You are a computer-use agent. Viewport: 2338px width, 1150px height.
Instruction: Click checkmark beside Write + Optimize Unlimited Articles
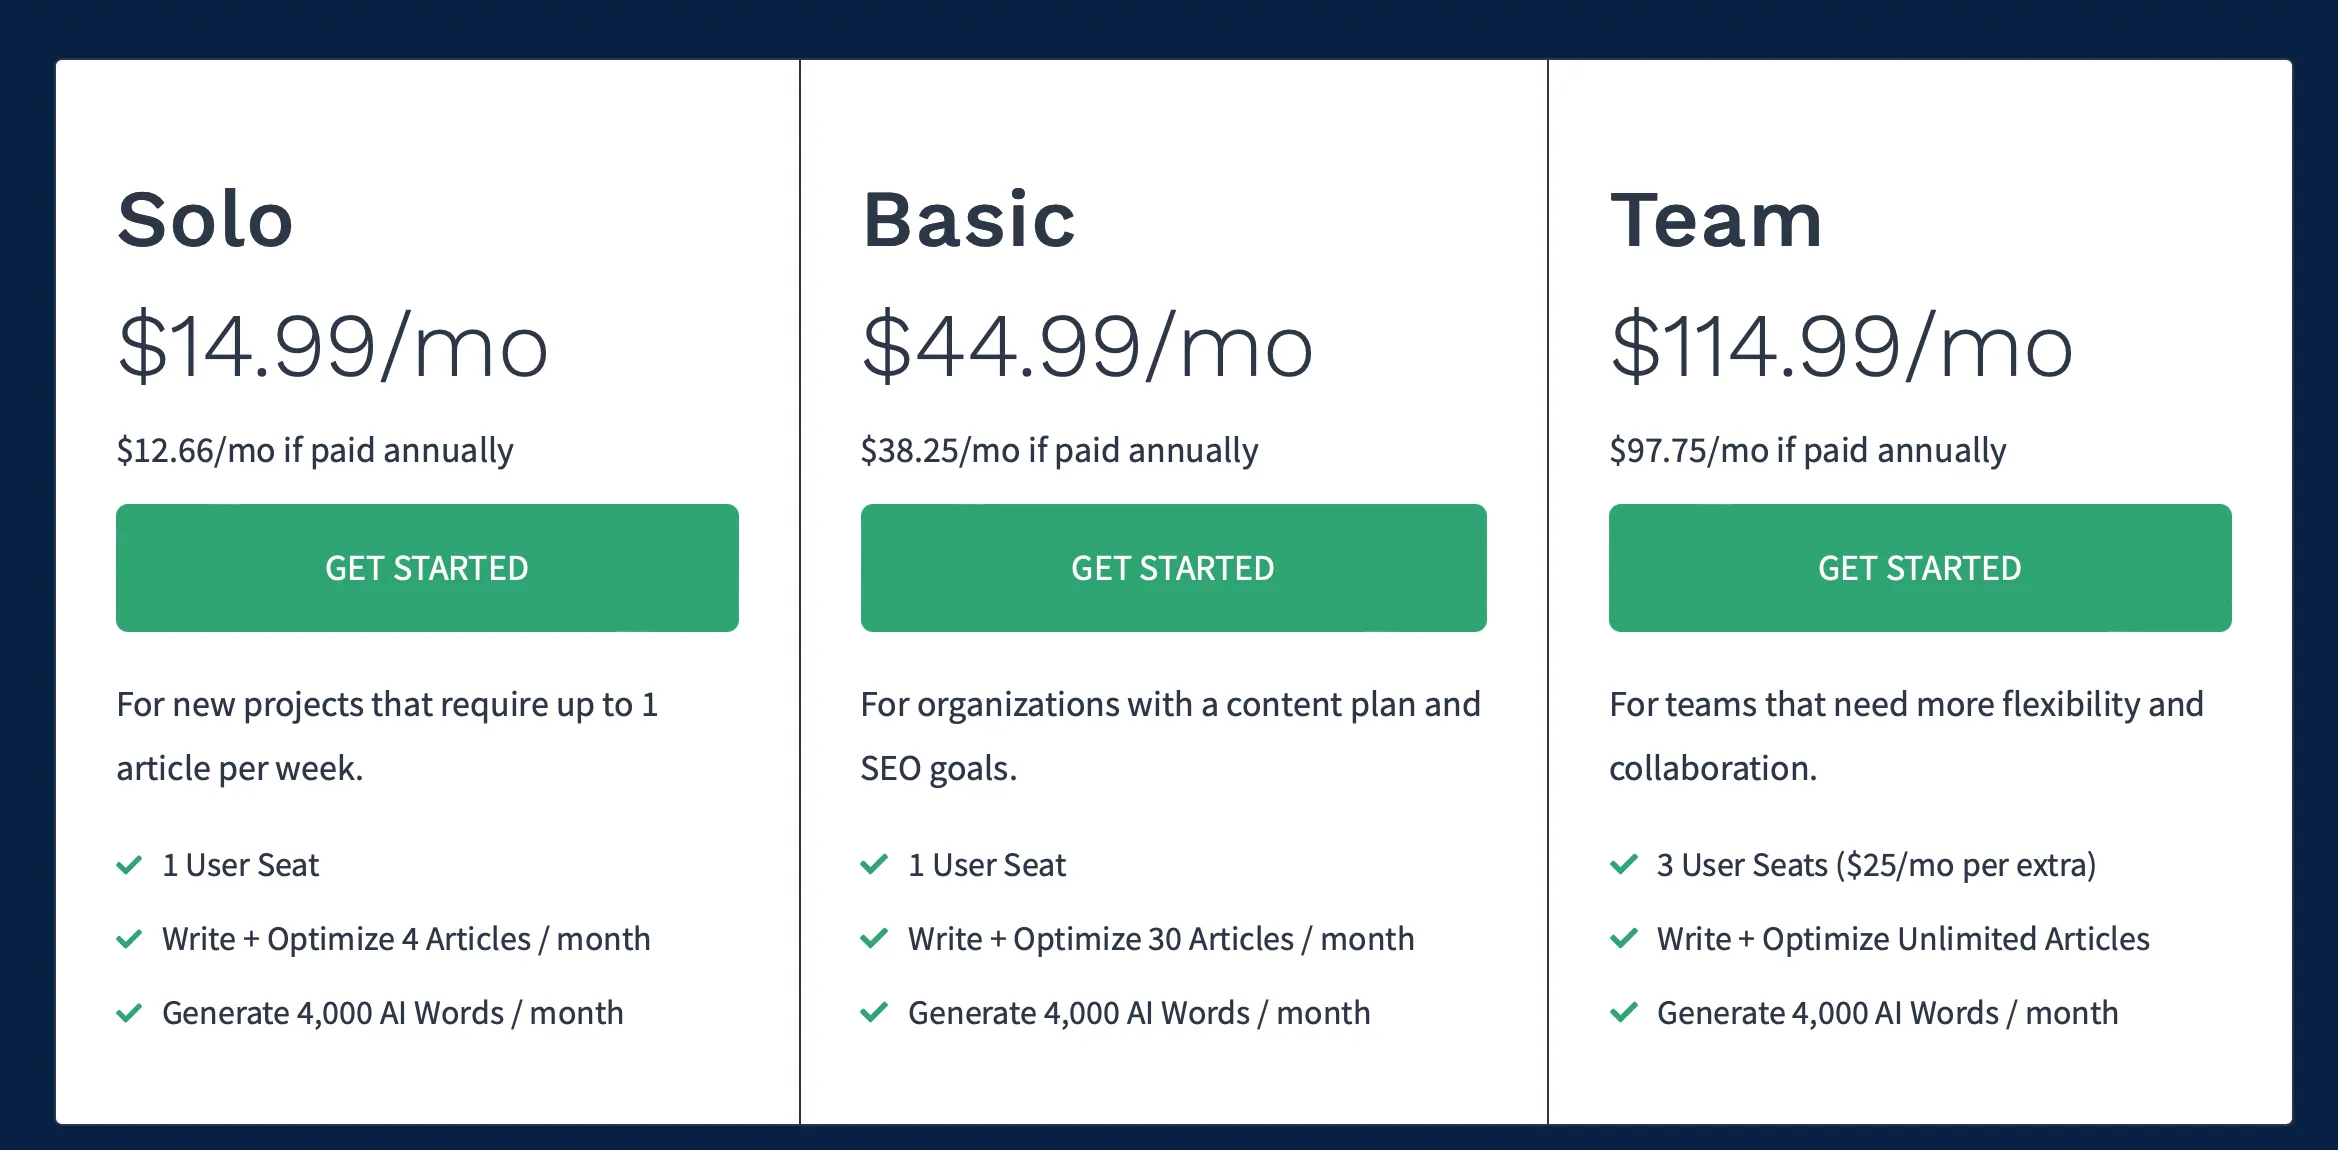tap(1624, 939)
